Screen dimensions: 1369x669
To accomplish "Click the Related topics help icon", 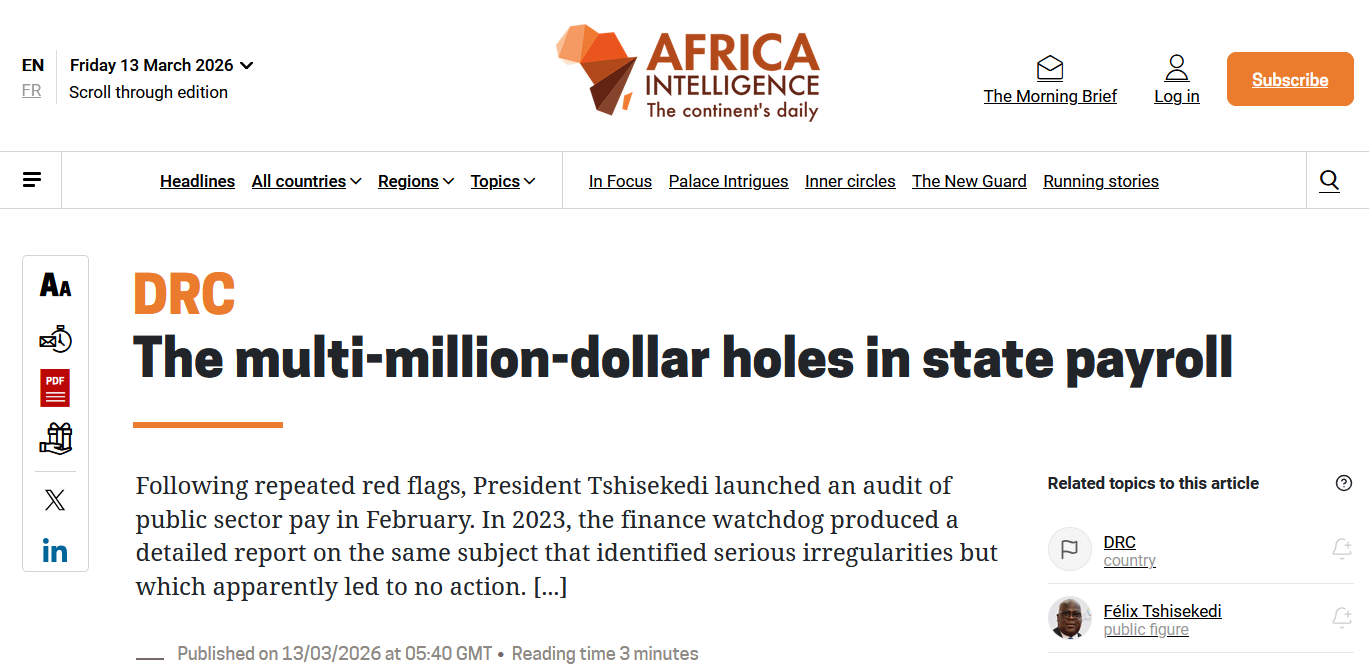I will (1344, 483).
